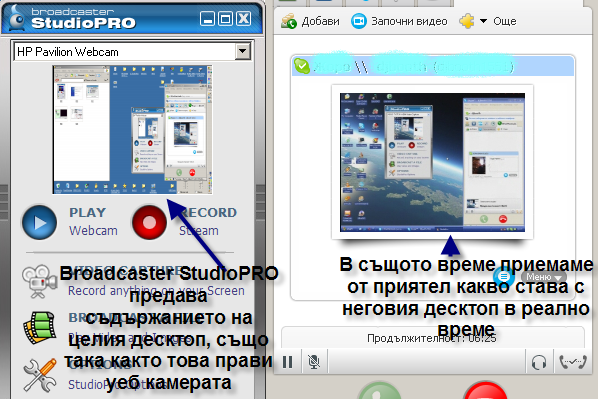Click the received desktop video thumbnail
The width and height of the screenshot is (598, 399).
[x=432, y=162]
